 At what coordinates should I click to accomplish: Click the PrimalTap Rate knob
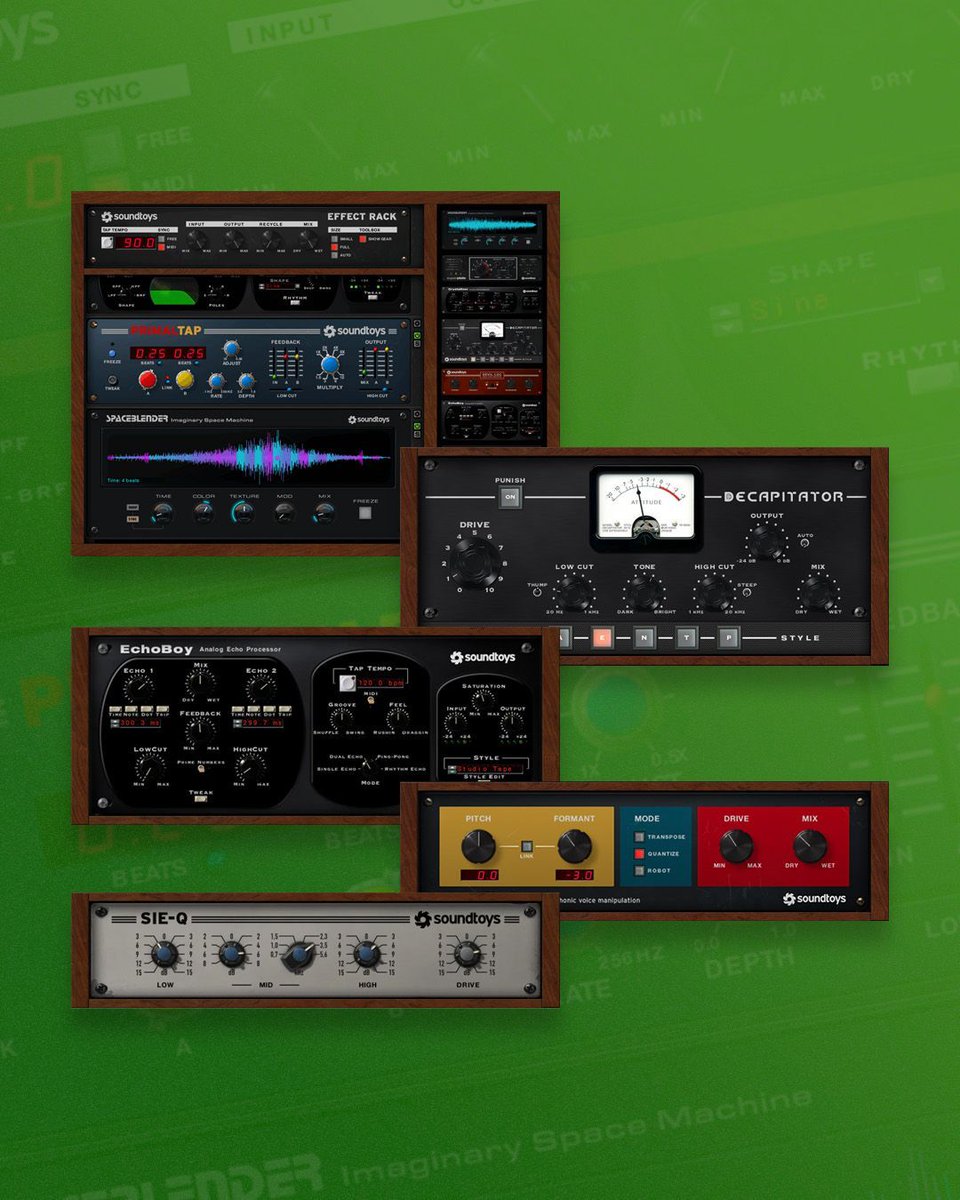(217, 381)
